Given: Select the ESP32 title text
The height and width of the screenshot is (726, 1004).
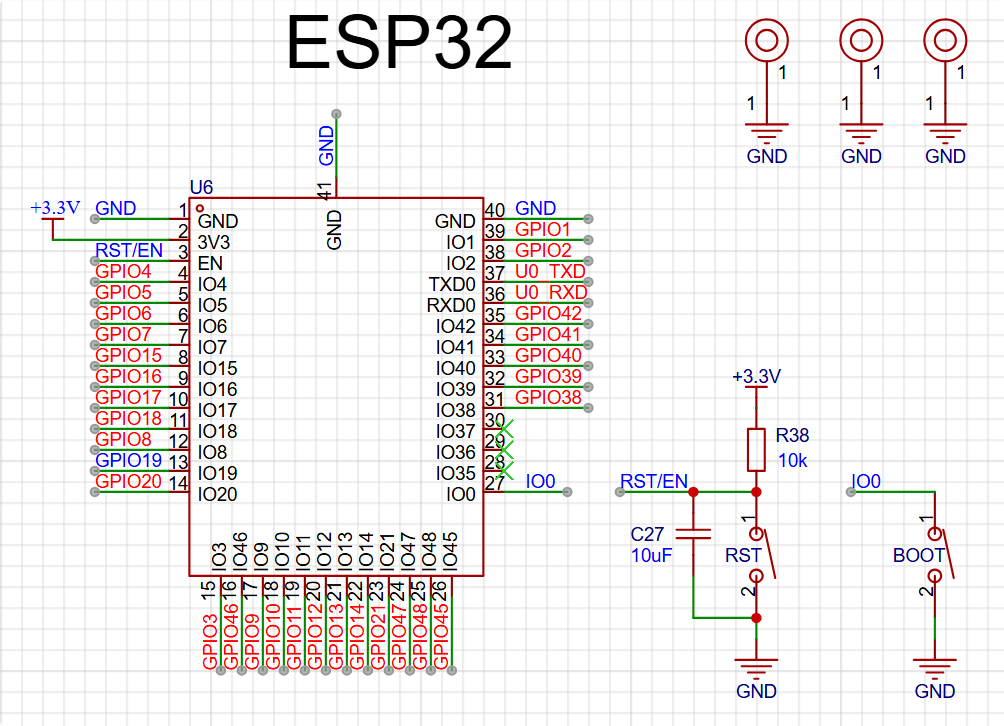Looking at the screenshot, I should pyautogui.click(x=399, y=43).
